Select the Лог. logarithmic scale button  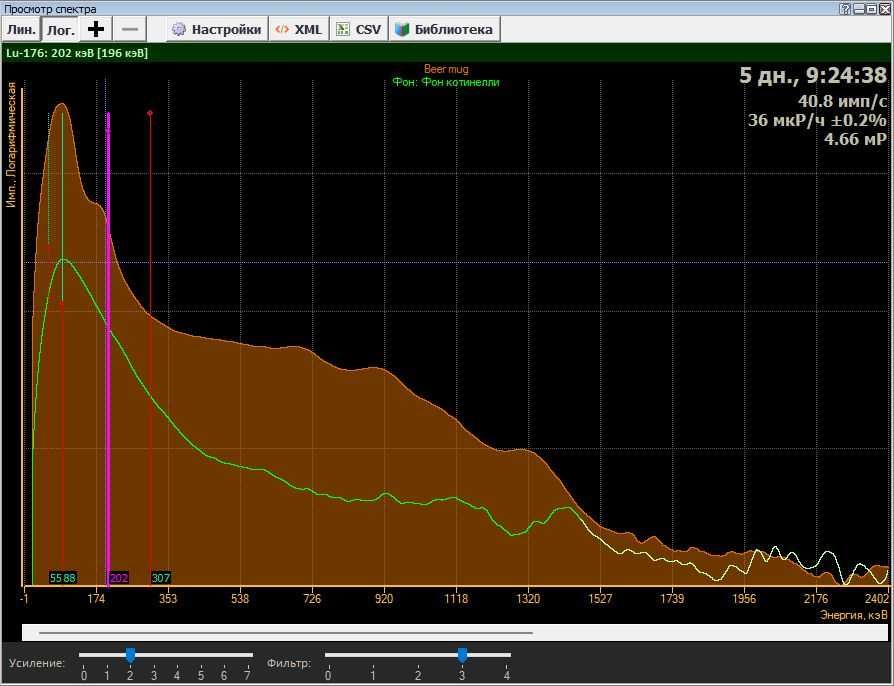coord(60,30)
